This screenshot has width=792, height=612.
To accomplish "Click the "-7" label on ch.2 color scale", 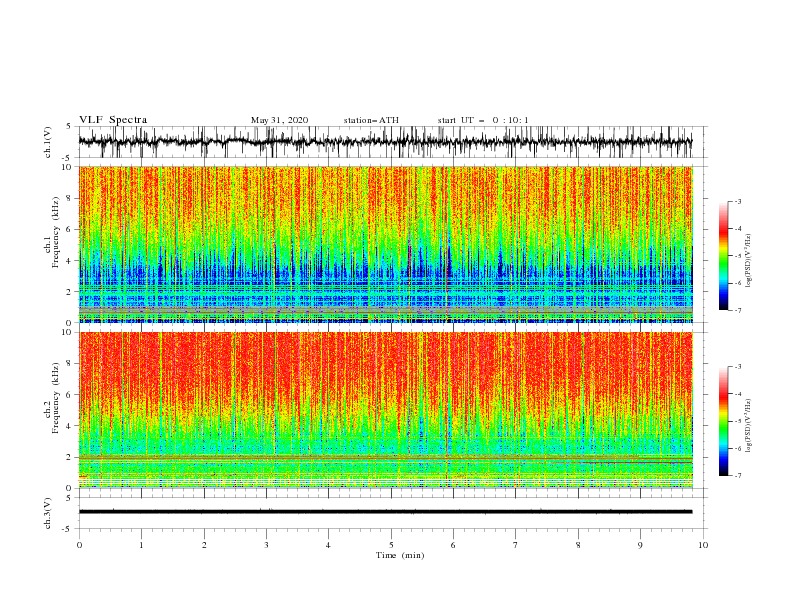I will [737, 476].
